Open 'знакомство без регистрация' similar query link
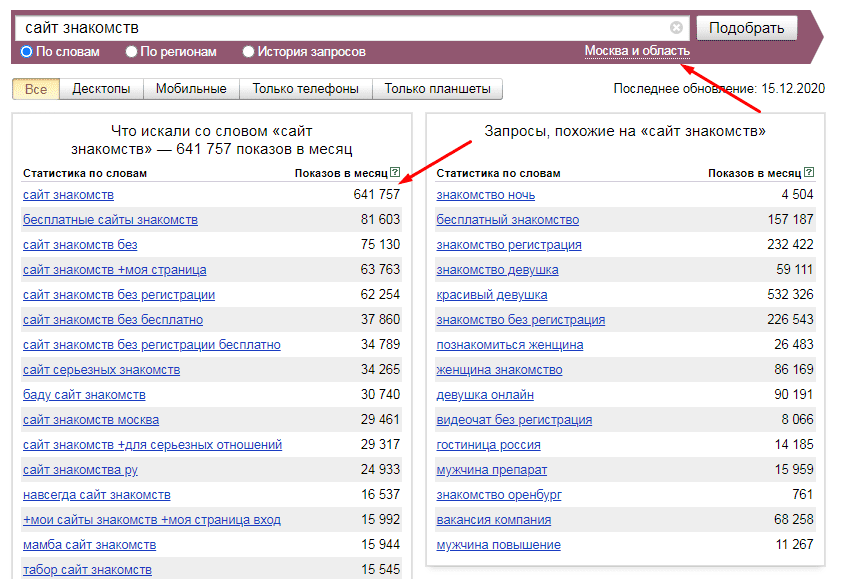 [521, 320]
